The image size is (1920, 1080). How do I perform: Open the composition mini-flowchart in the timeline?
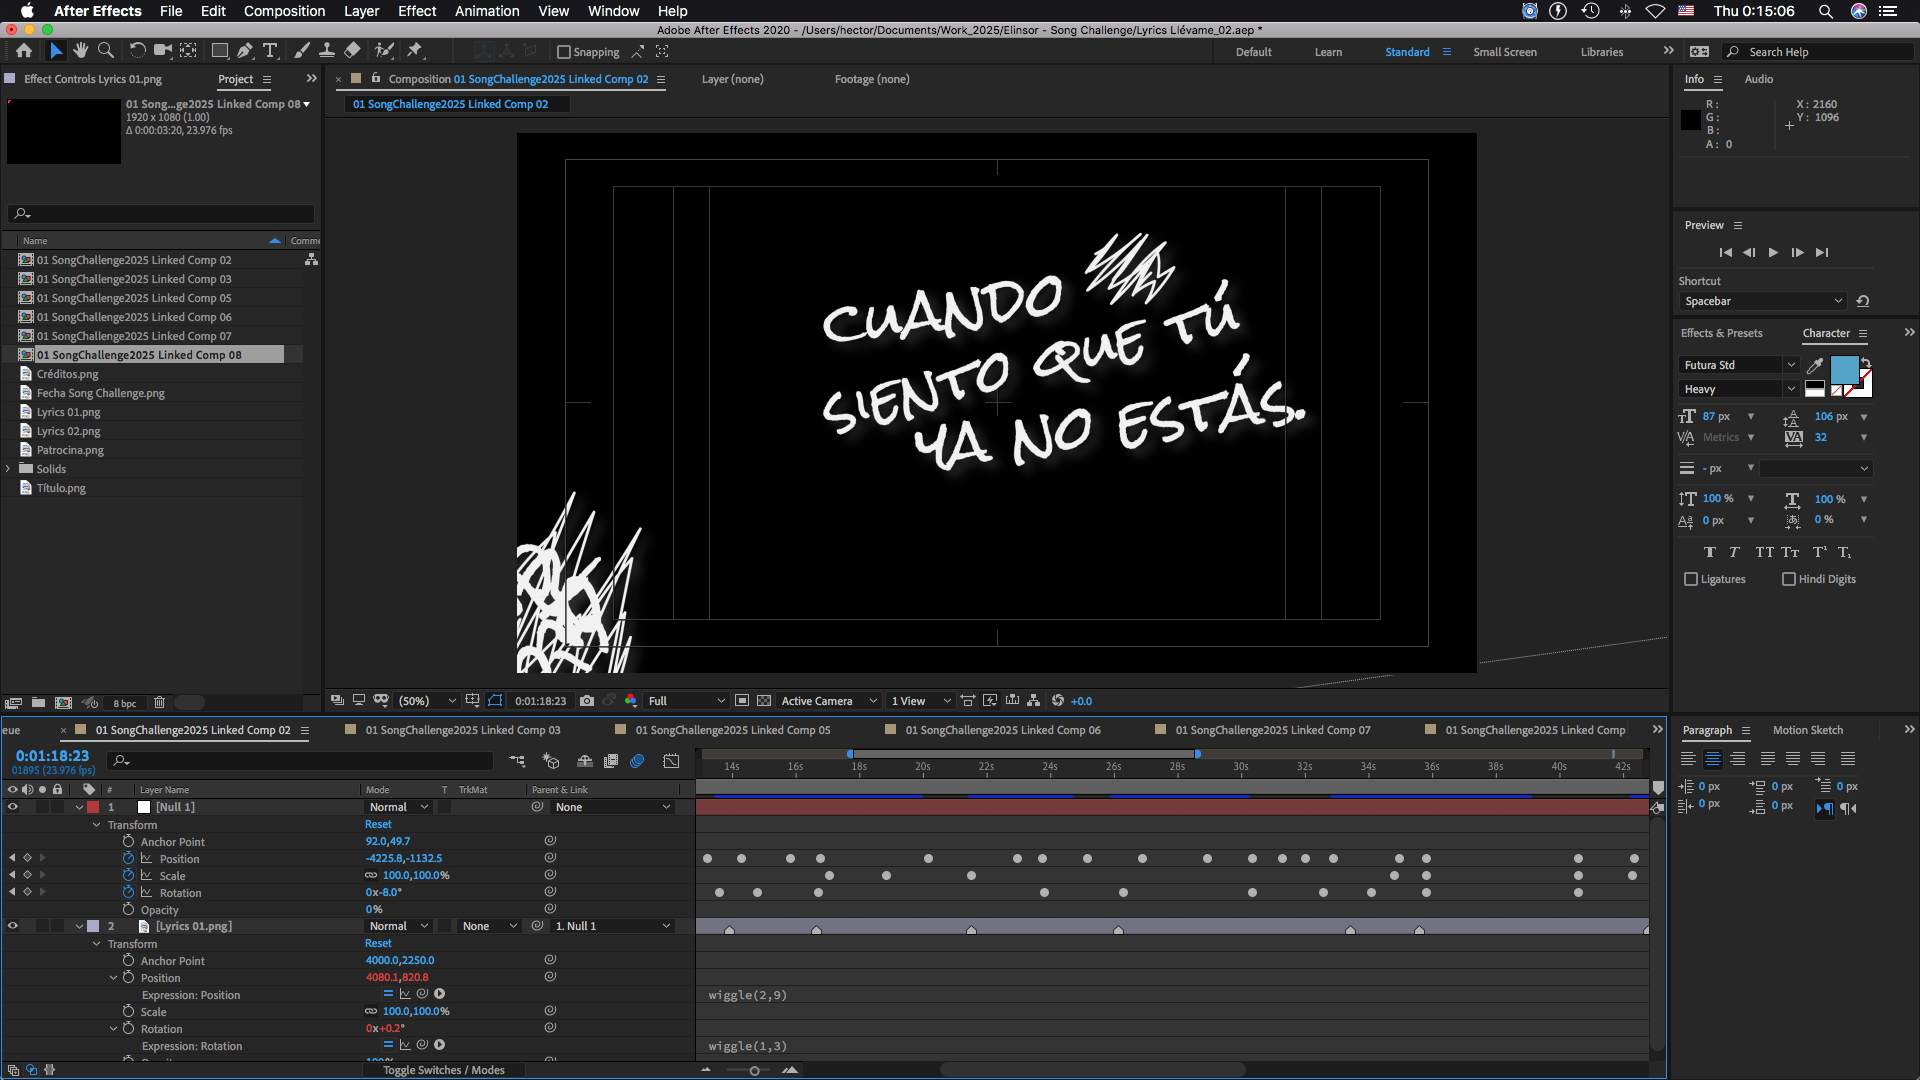coord(517,761)
